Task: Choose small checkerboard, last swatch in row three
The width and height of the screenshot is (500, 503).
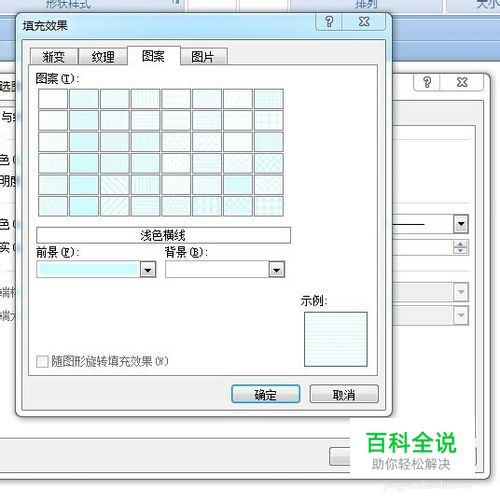Action: point(269,142)
